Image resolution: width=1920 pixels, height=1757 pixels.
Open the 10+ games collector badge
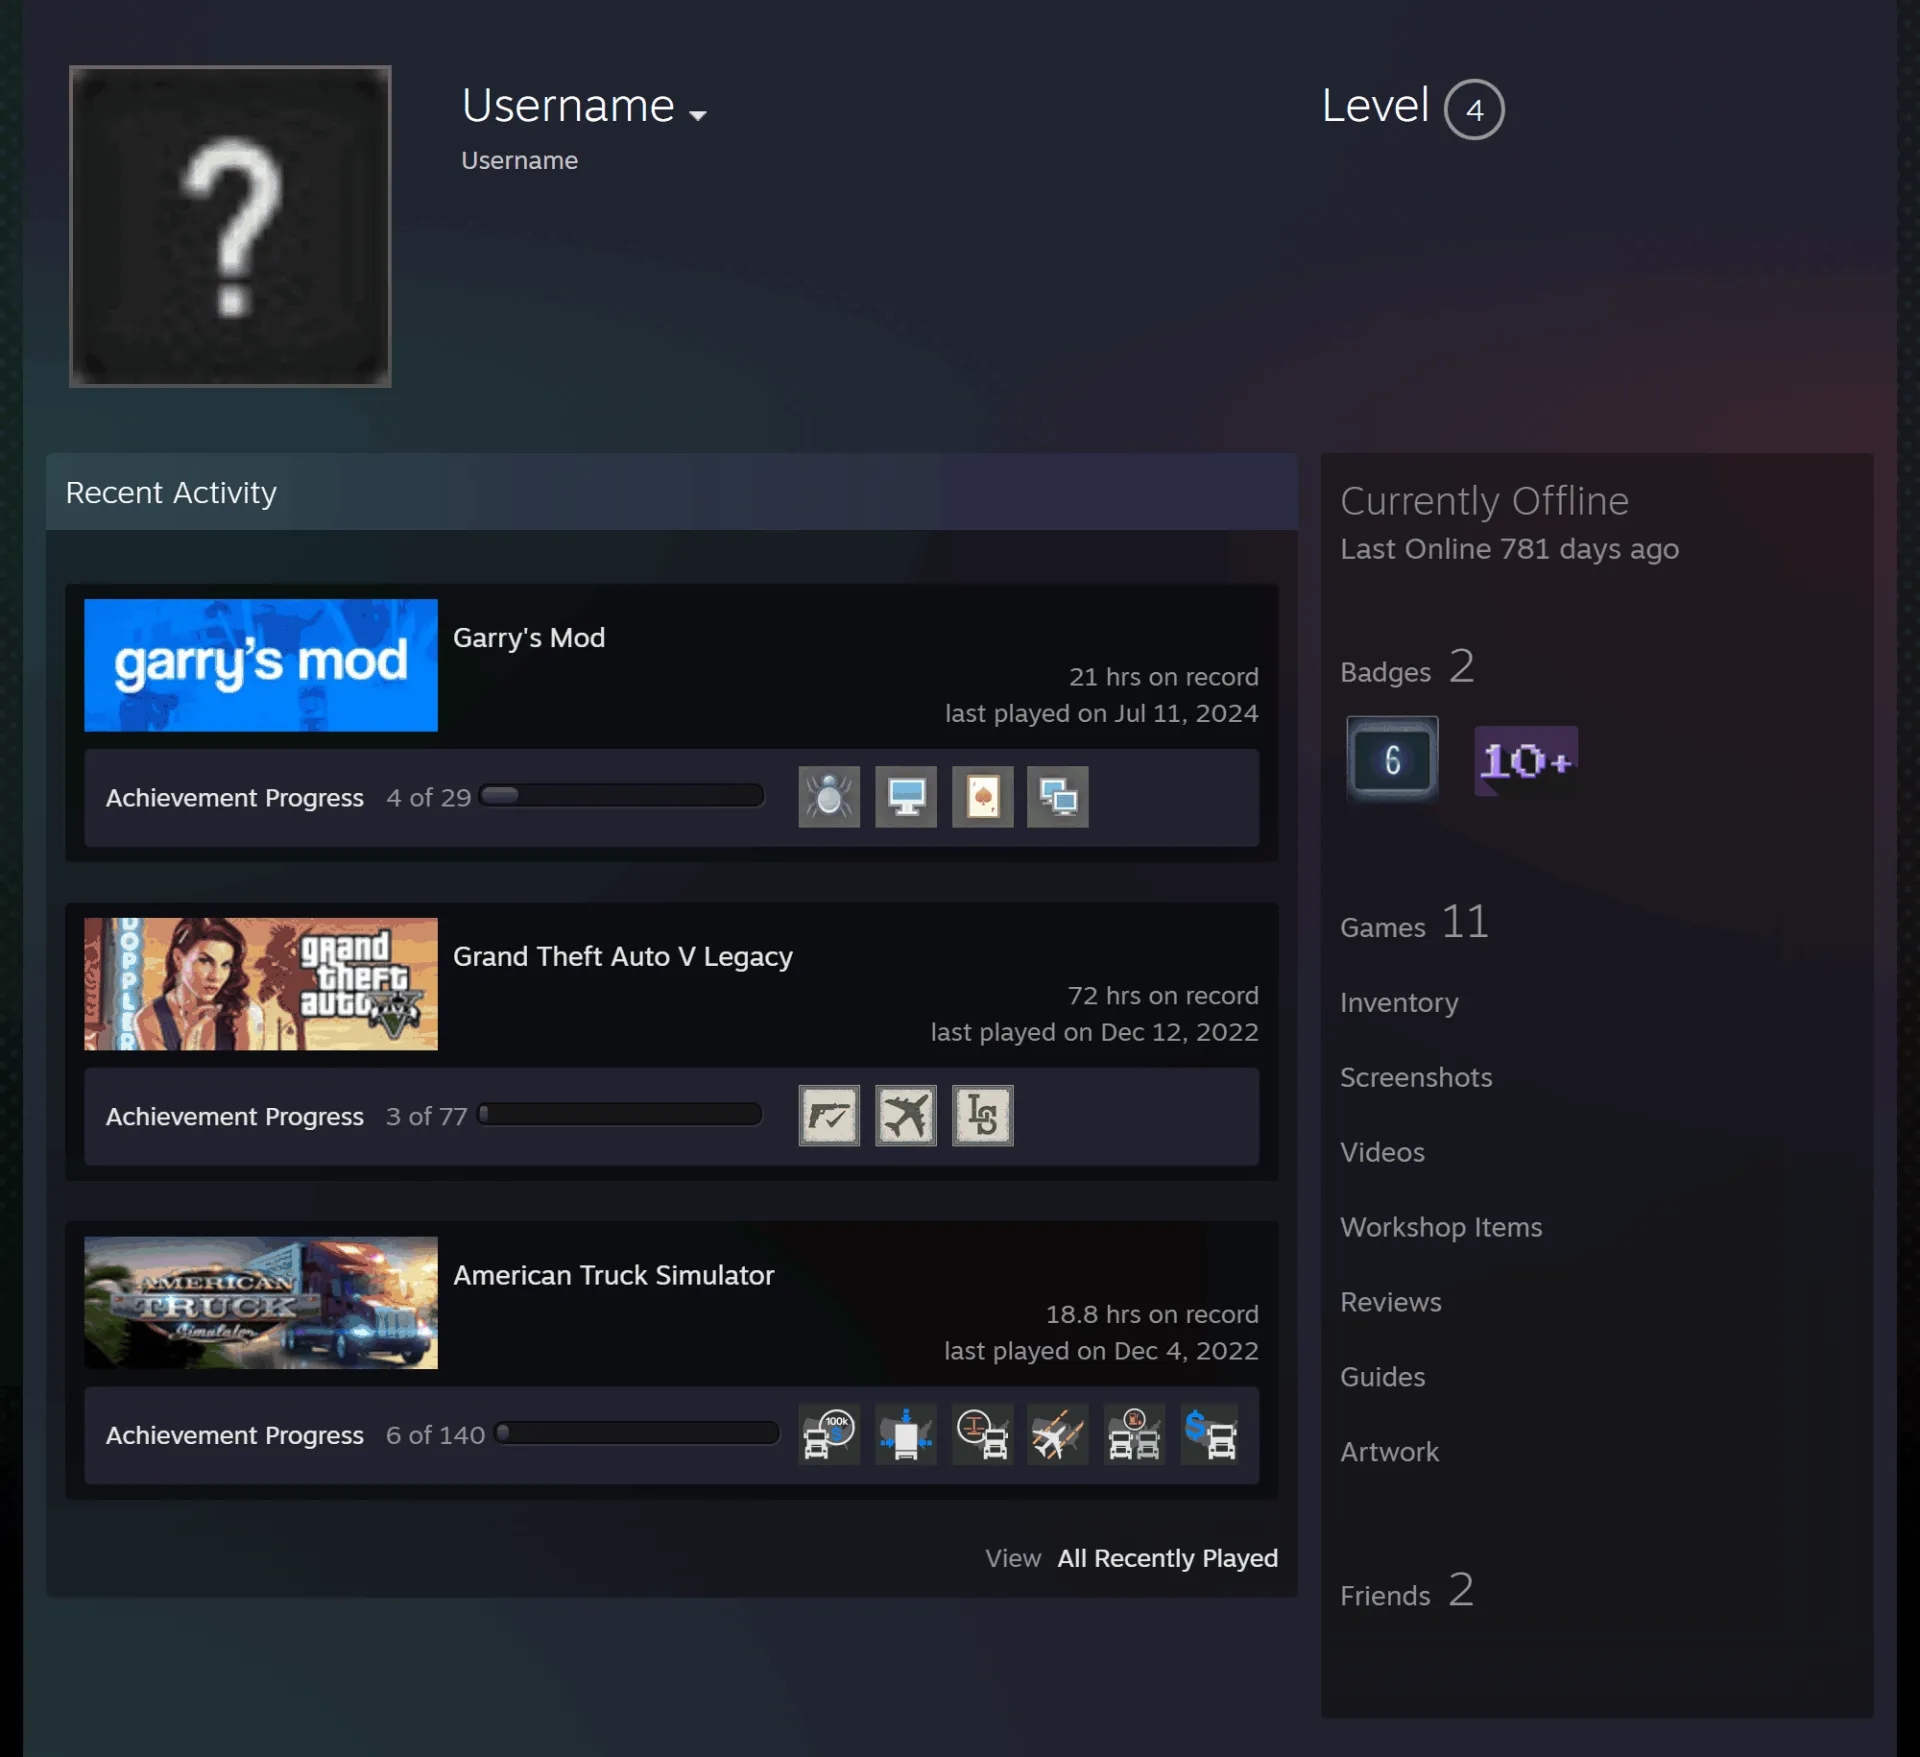tap(1526, 761)
